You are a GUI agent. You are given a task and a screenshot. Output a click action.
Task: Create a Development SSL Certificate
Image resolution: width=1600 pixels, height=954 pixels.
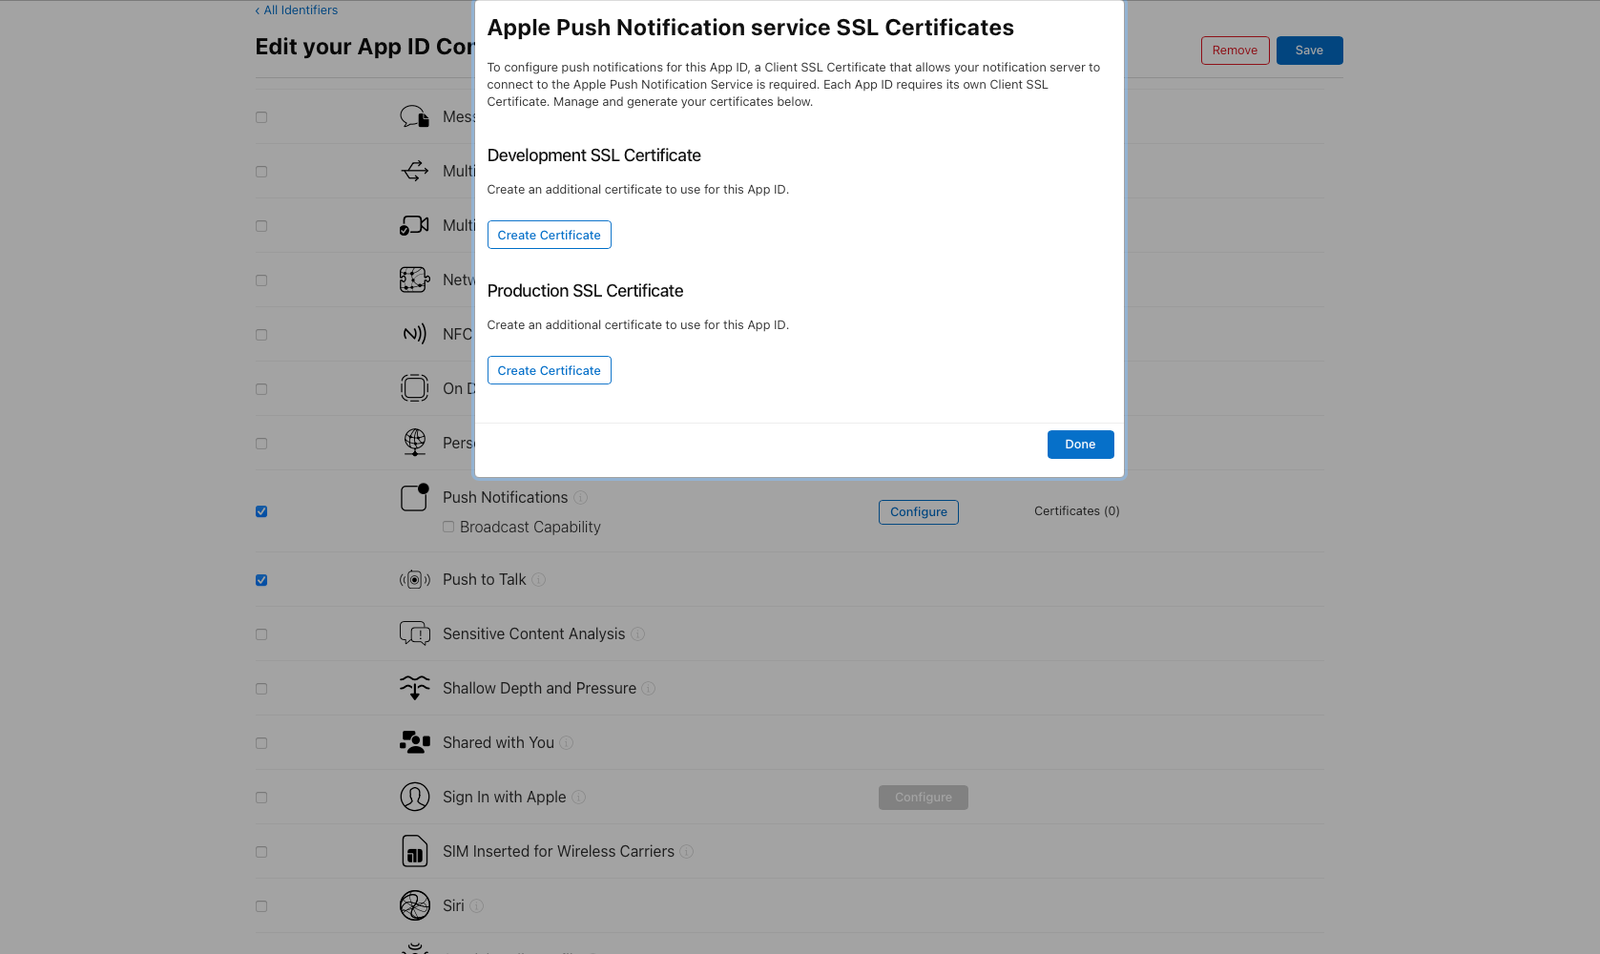[x=549, y=235]
